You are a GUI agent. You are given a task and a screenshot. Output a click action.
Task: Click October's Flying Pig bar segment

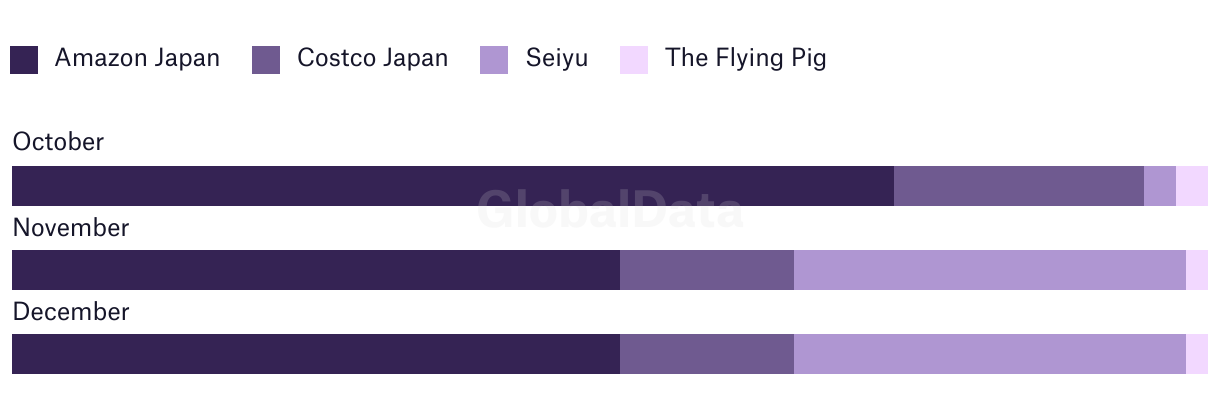click(x=1192, y=186)
